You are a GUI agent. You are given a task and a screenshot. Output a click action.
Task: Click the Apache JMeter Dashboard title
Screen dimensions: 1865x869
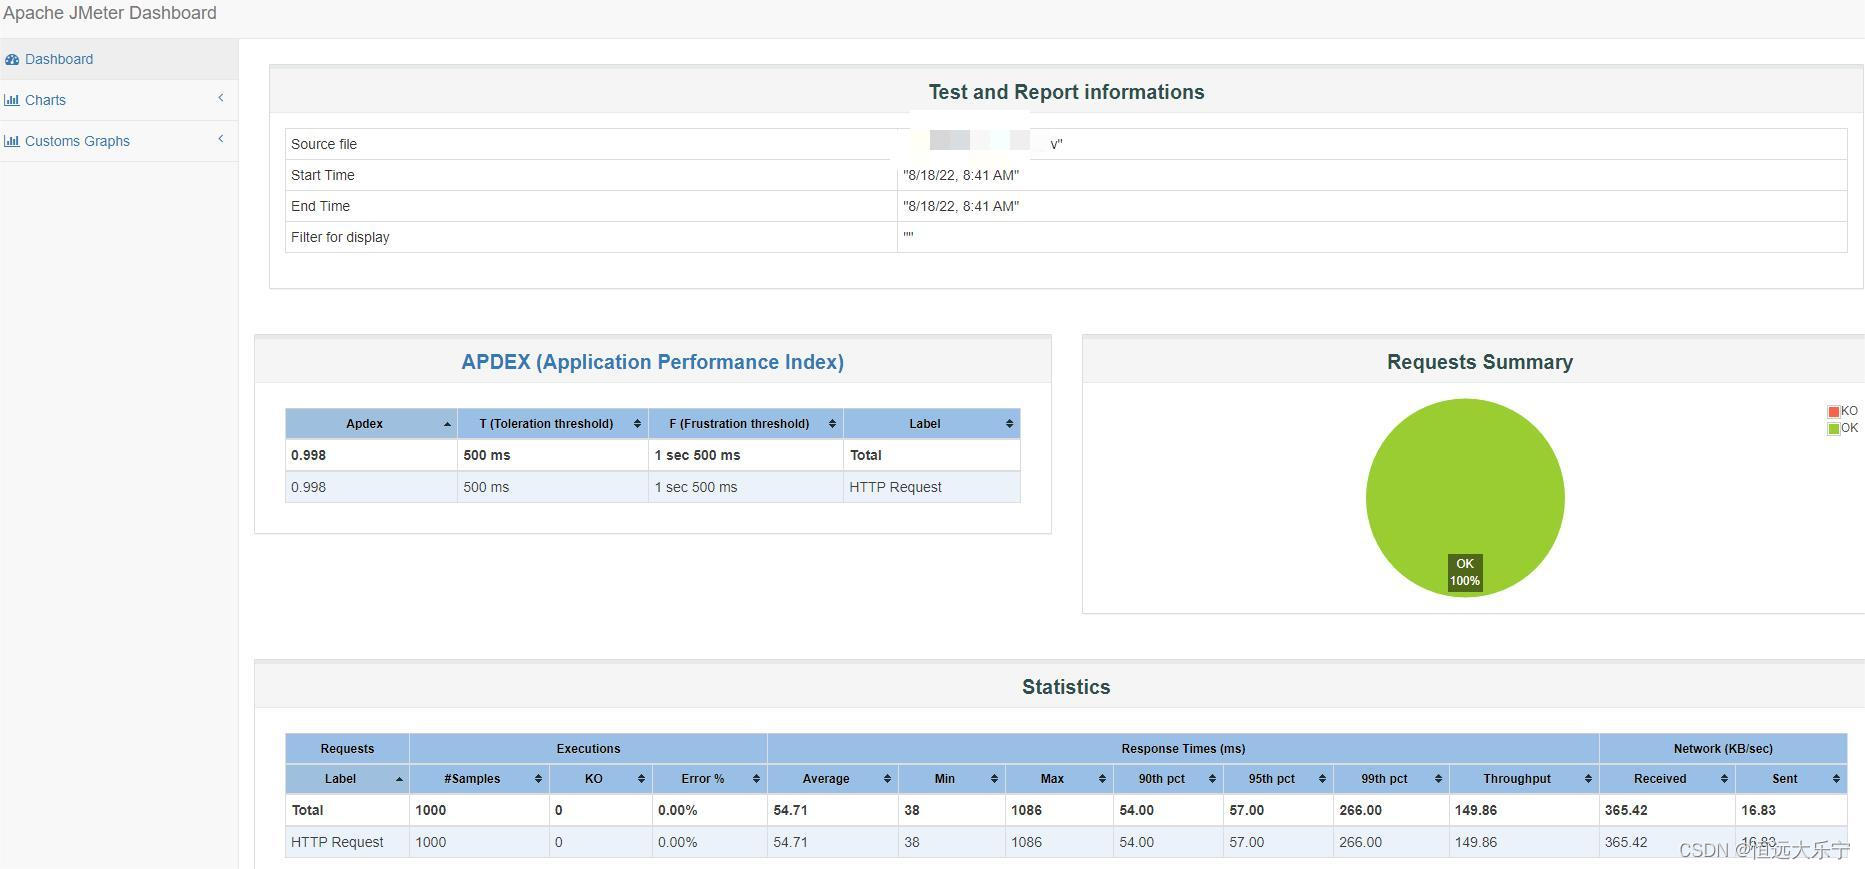click(x=110, y=13)
